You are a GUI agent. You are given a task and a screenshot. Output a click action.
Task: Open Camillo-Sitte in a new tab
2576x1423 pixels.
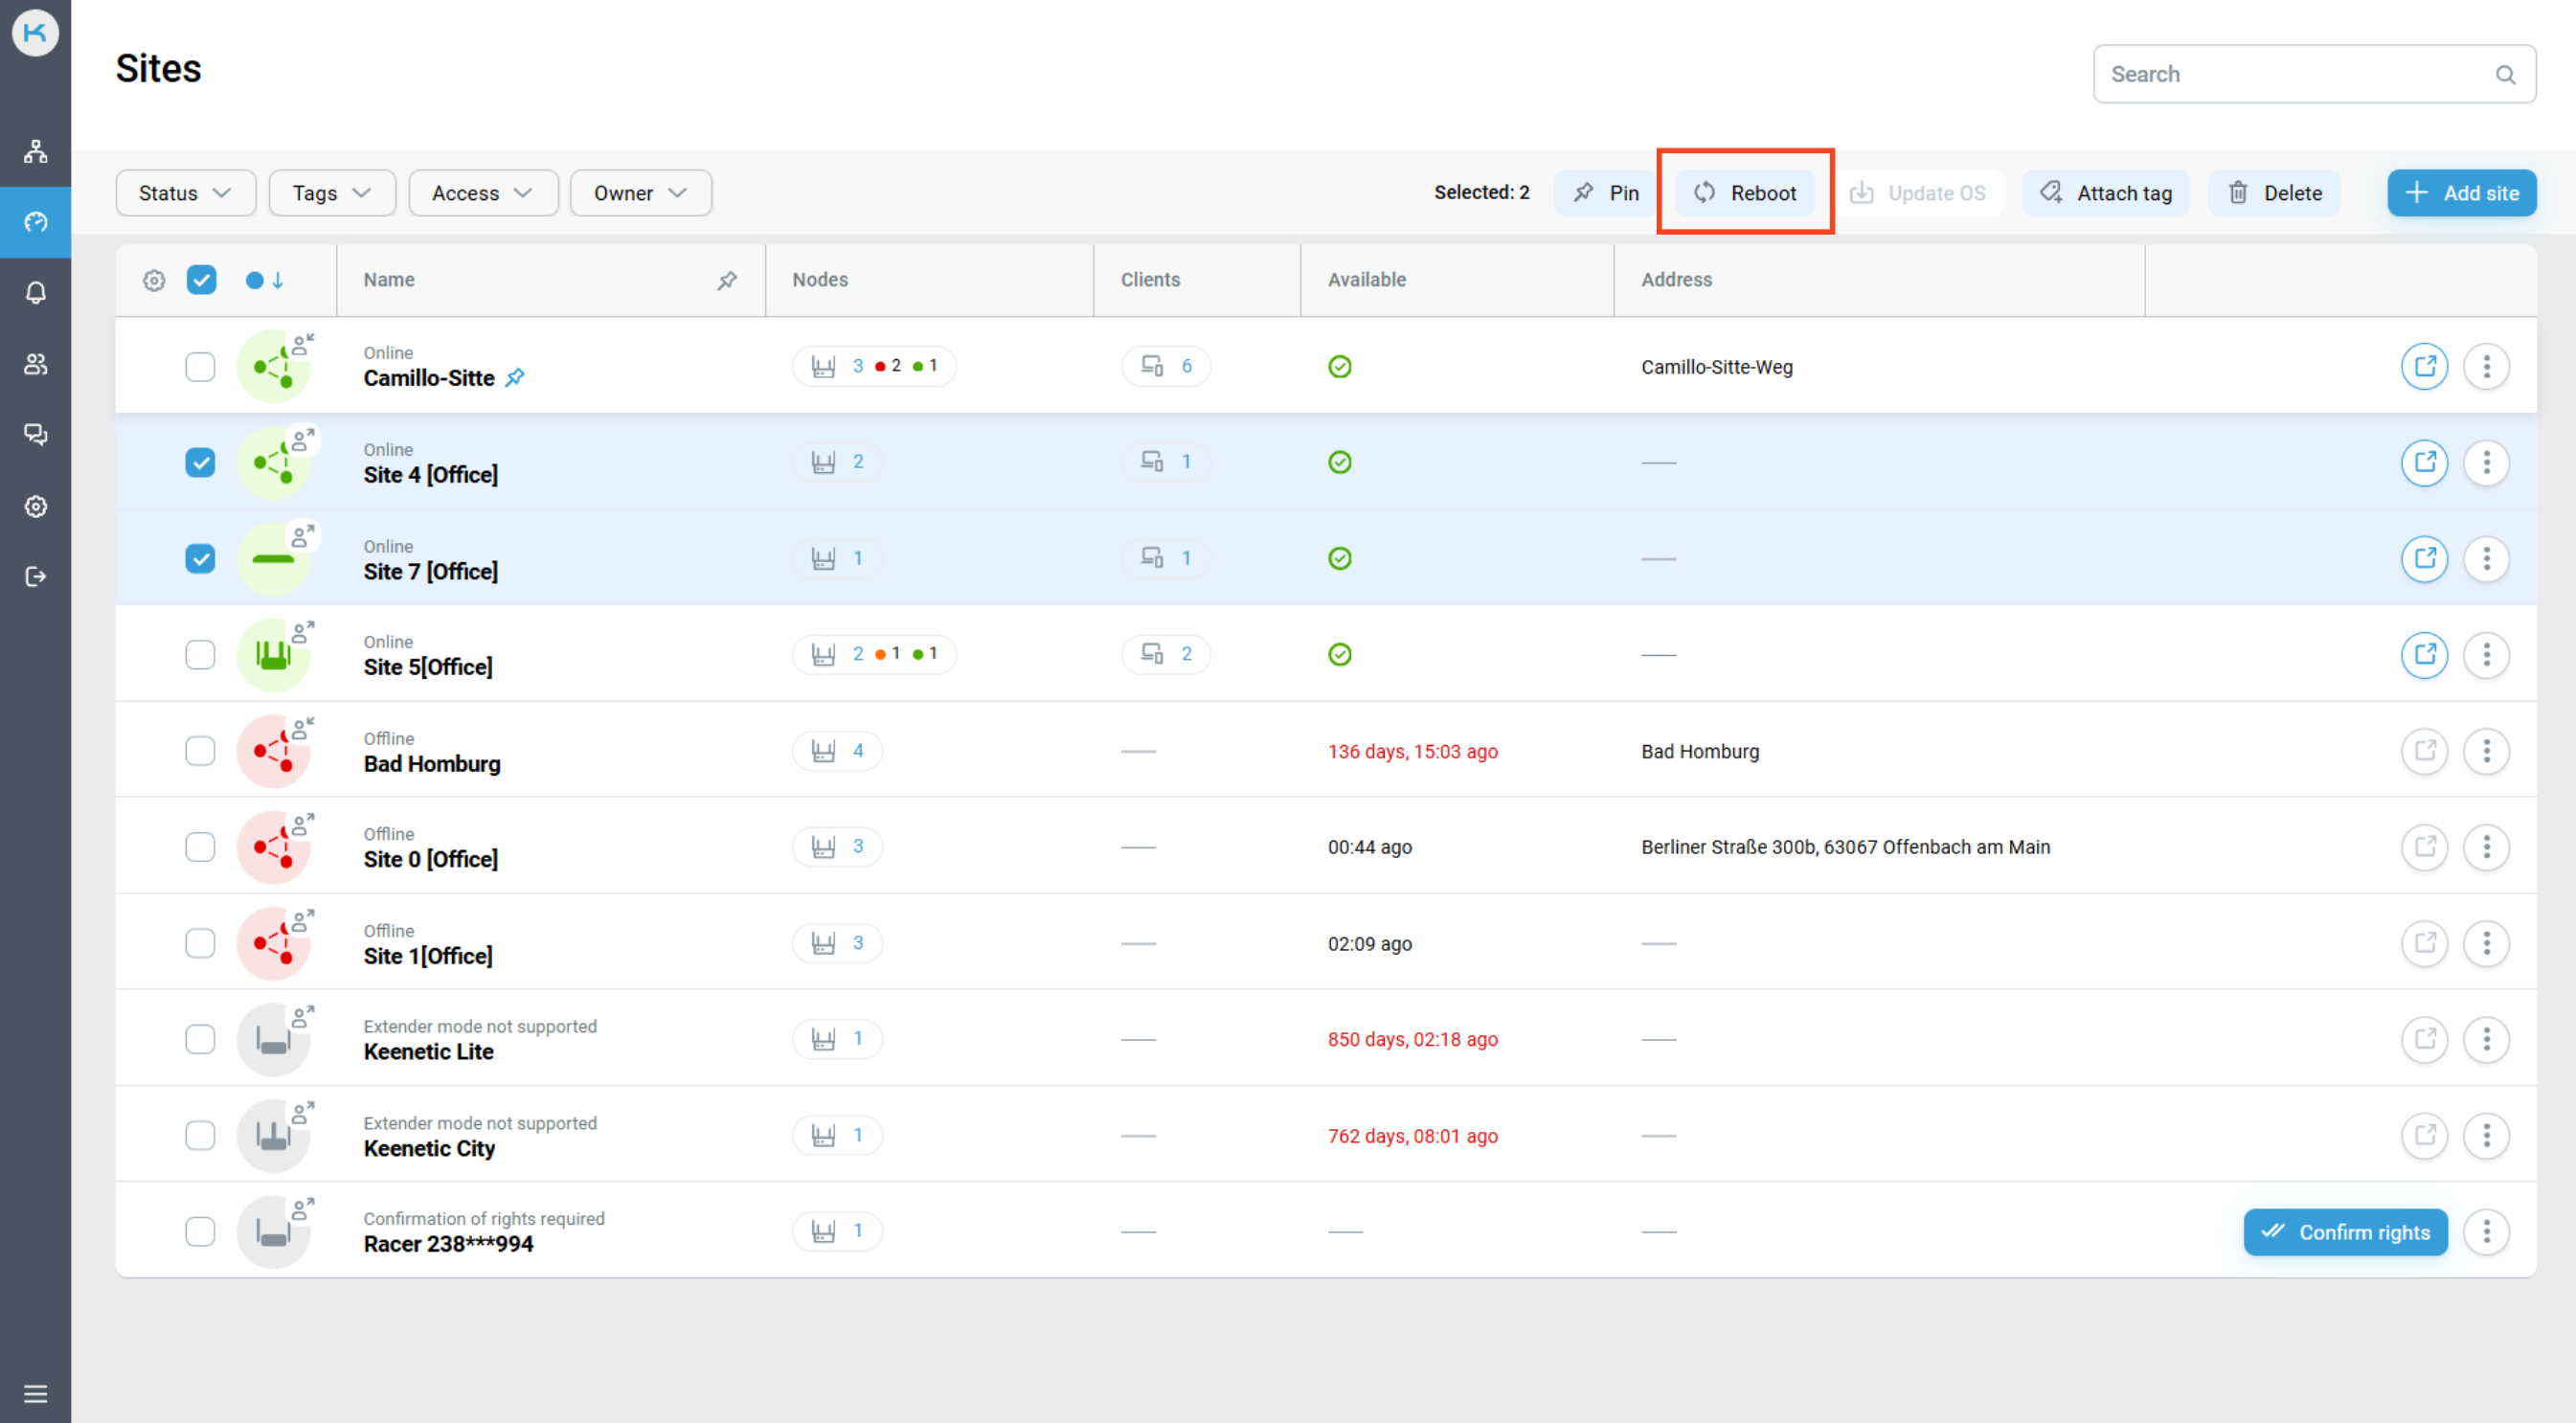pos(2424,366)
